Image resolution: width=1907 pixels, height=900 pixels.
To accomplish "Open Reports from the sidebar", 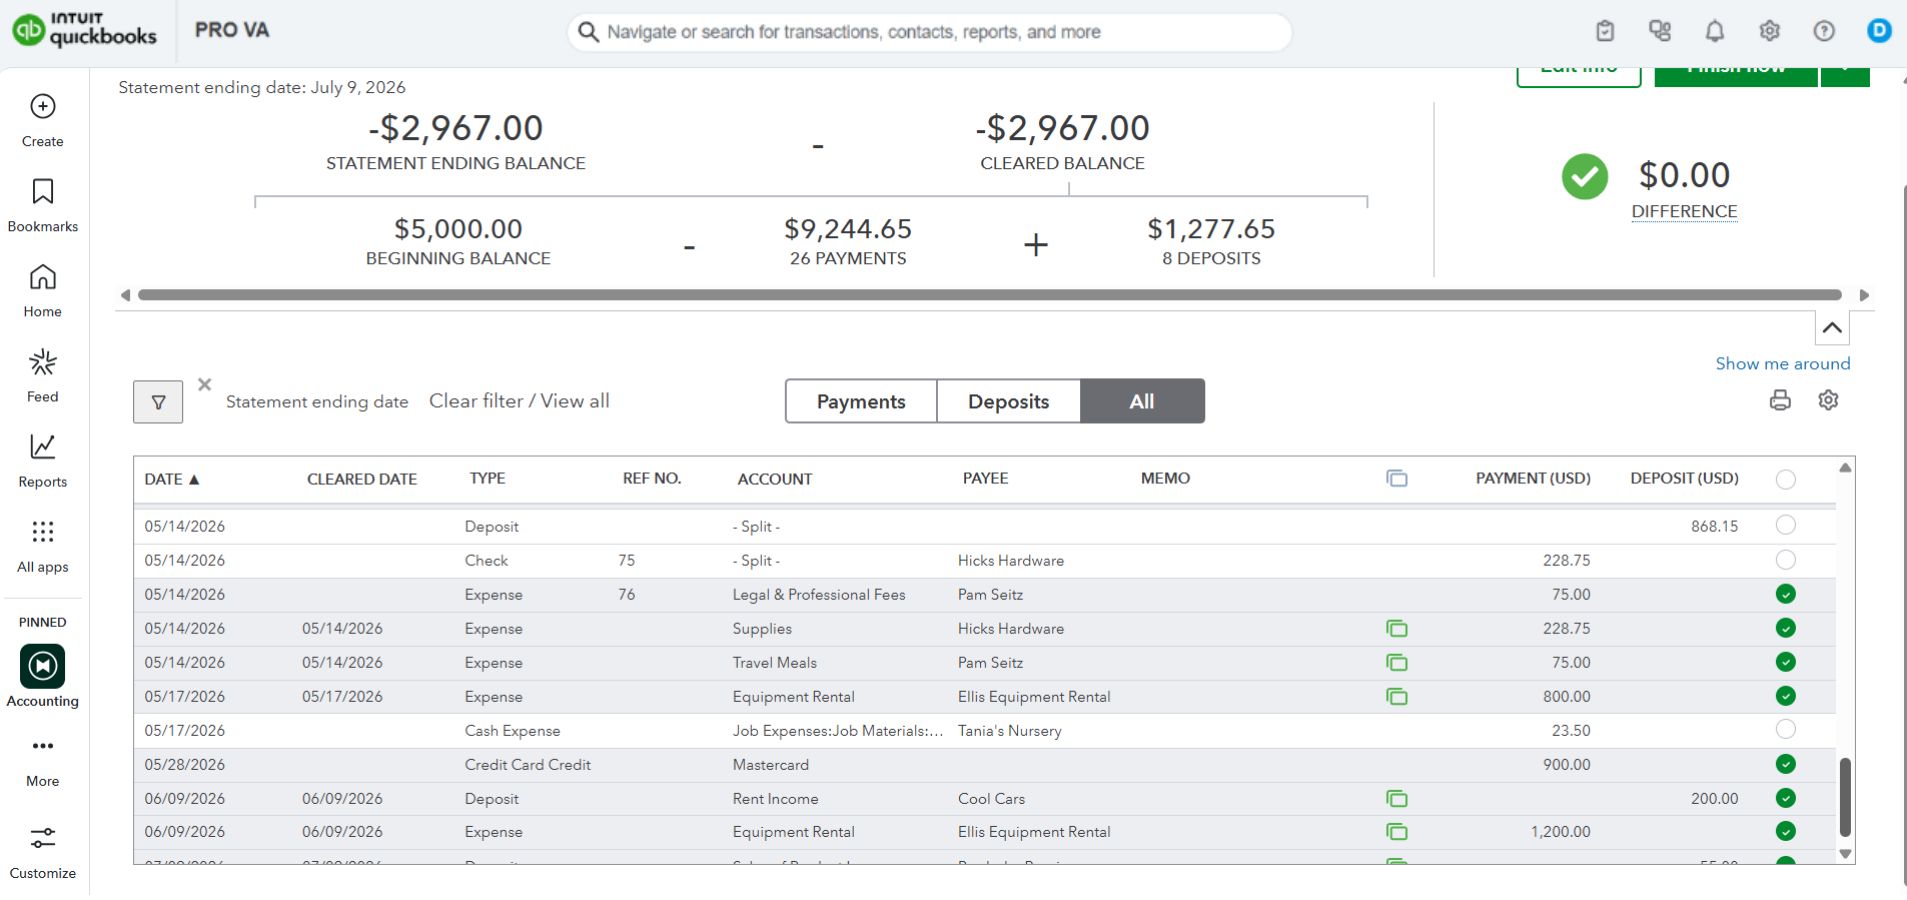I will [43, 460].
